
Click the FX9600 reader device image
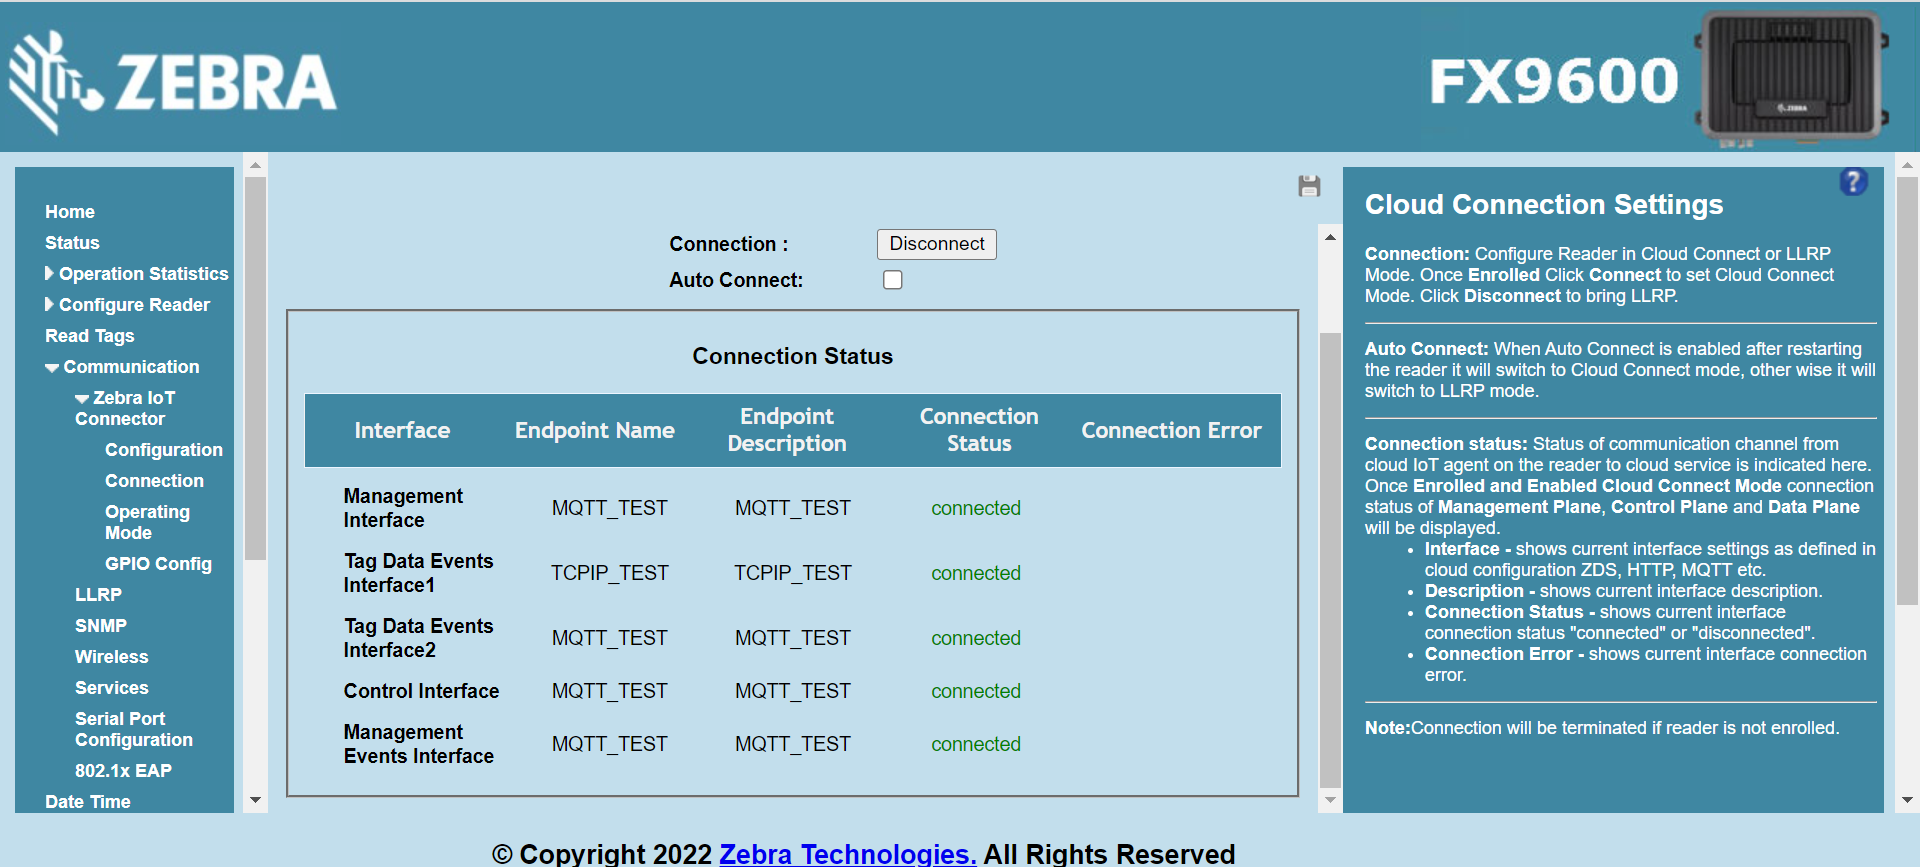click(1791, 78)
